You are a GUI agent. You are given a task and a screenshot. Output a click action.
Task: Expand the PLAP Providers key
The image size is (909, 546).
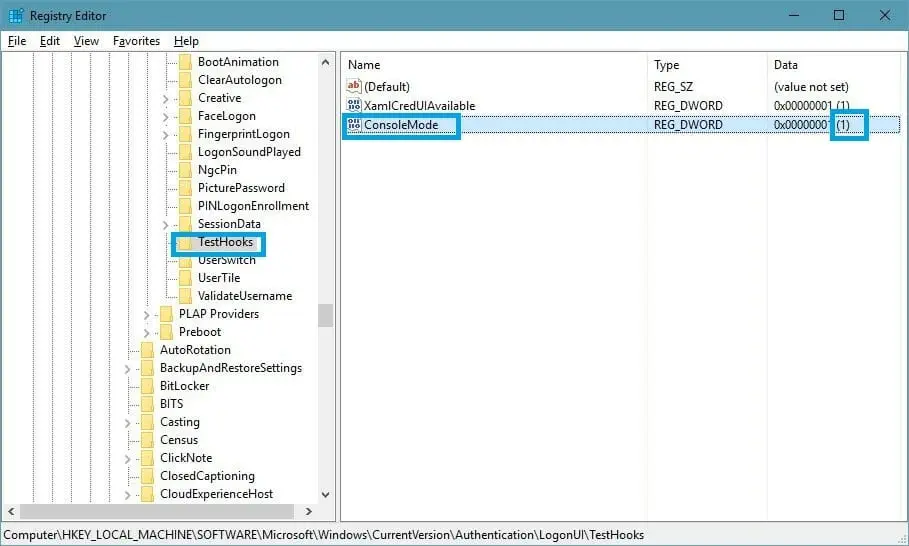[x=147, y=315]
